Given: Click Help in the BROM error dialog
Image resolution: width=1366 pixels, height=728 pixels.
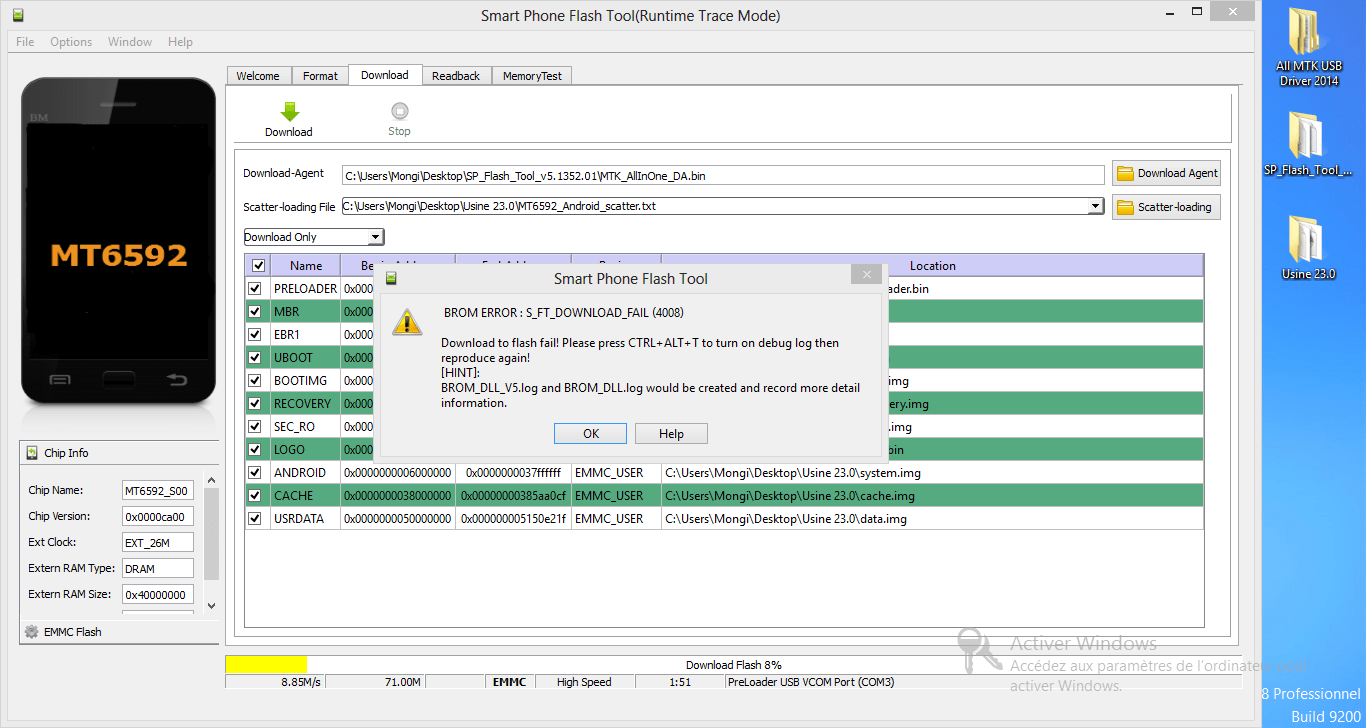Looking at the screenshot, I should (672, 434).
